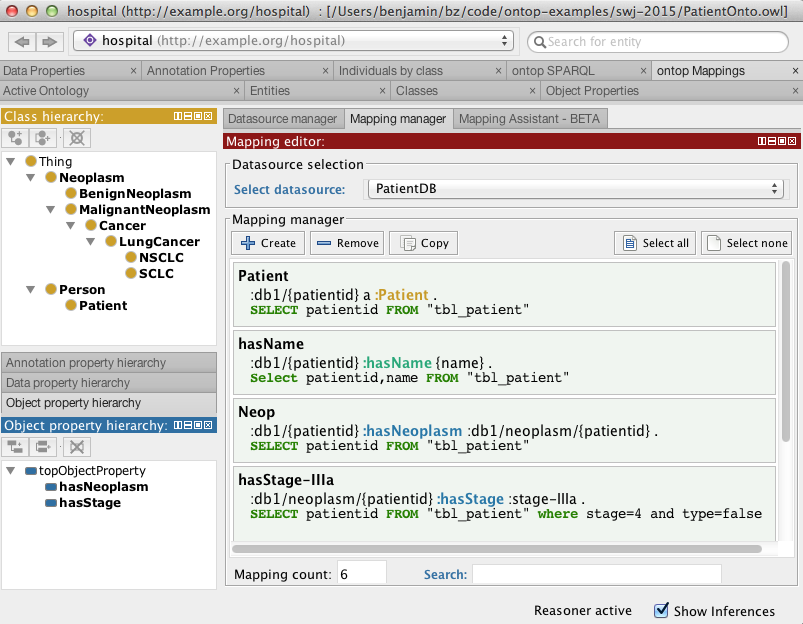This screenshot has width=803, height=624.
Task: Click the mapping list horizontal scrollbar
Action: pyautogui.click(x=497, y=549)
